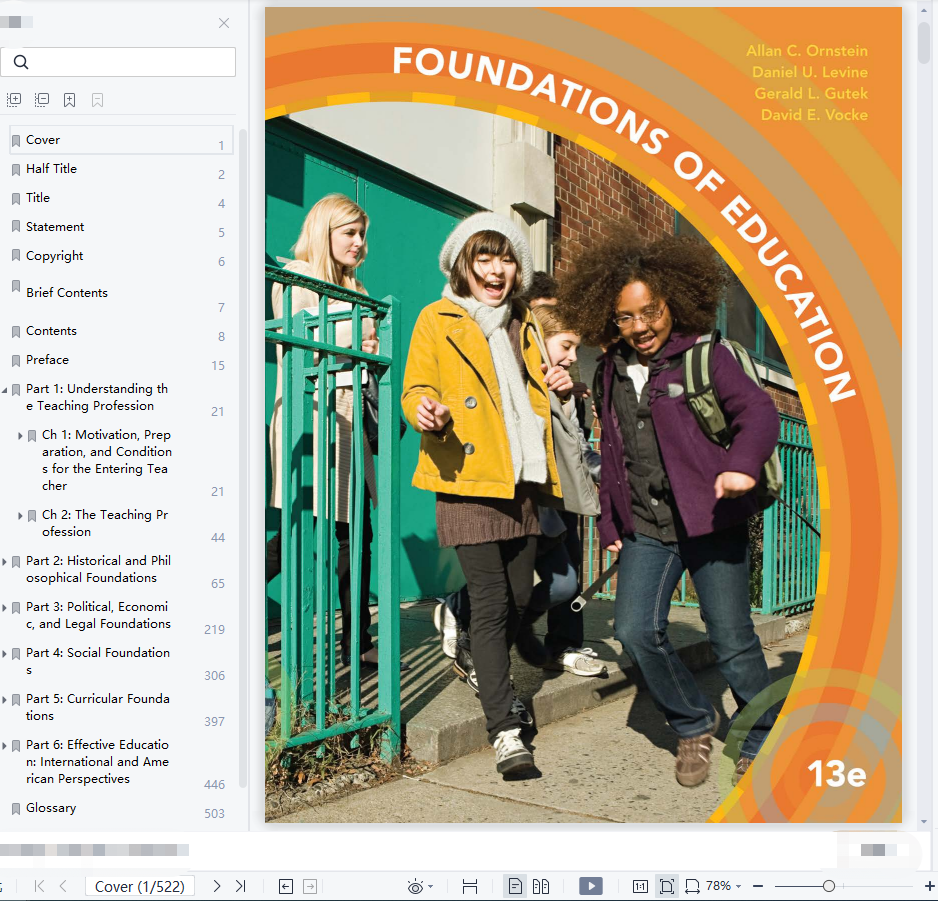The width and height of the screenshot is (938, 901).
Task: Click the Fit Page icon
Action: 666,886
